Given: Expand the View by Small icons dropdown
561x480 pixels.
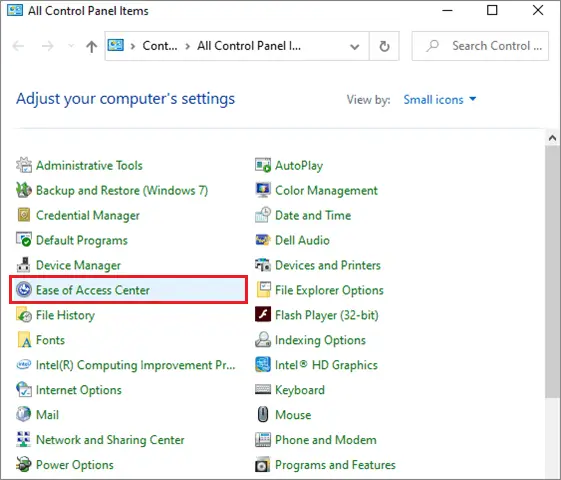Looking at the screenshot, I should coord(440,99).
